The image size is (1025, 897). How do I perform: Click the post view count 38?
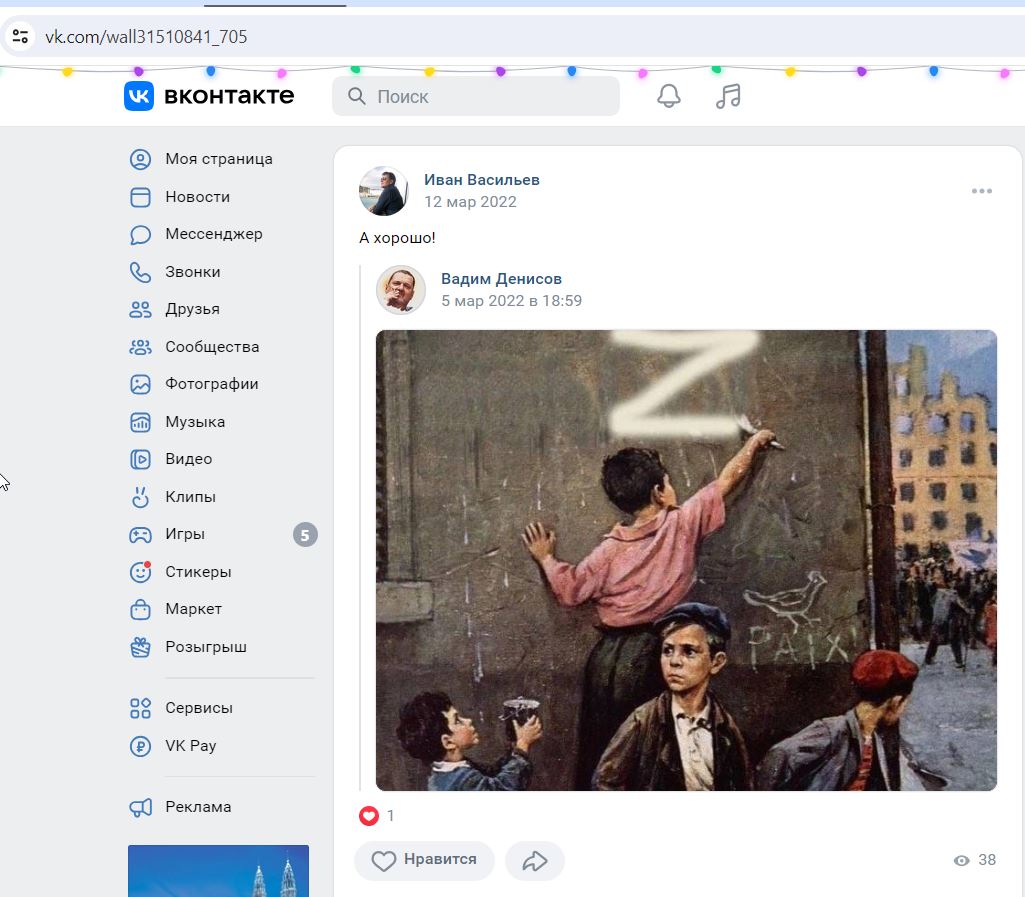(975, 860)
